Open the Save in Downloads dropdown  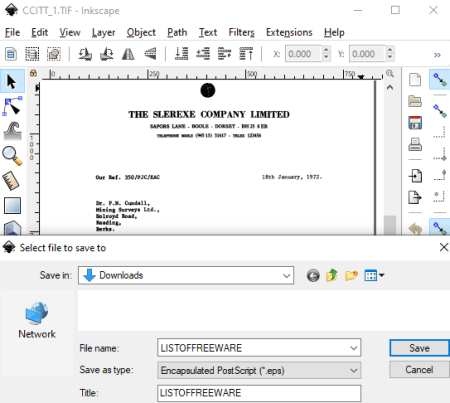[186, 275]
